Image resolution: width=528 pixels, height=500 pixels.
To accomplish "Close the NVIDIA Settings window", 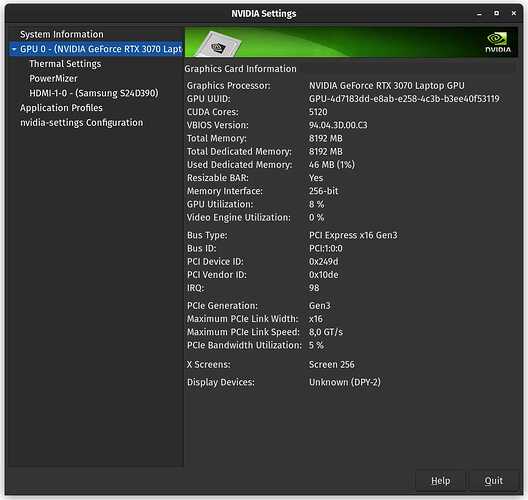I will [514, 13].
